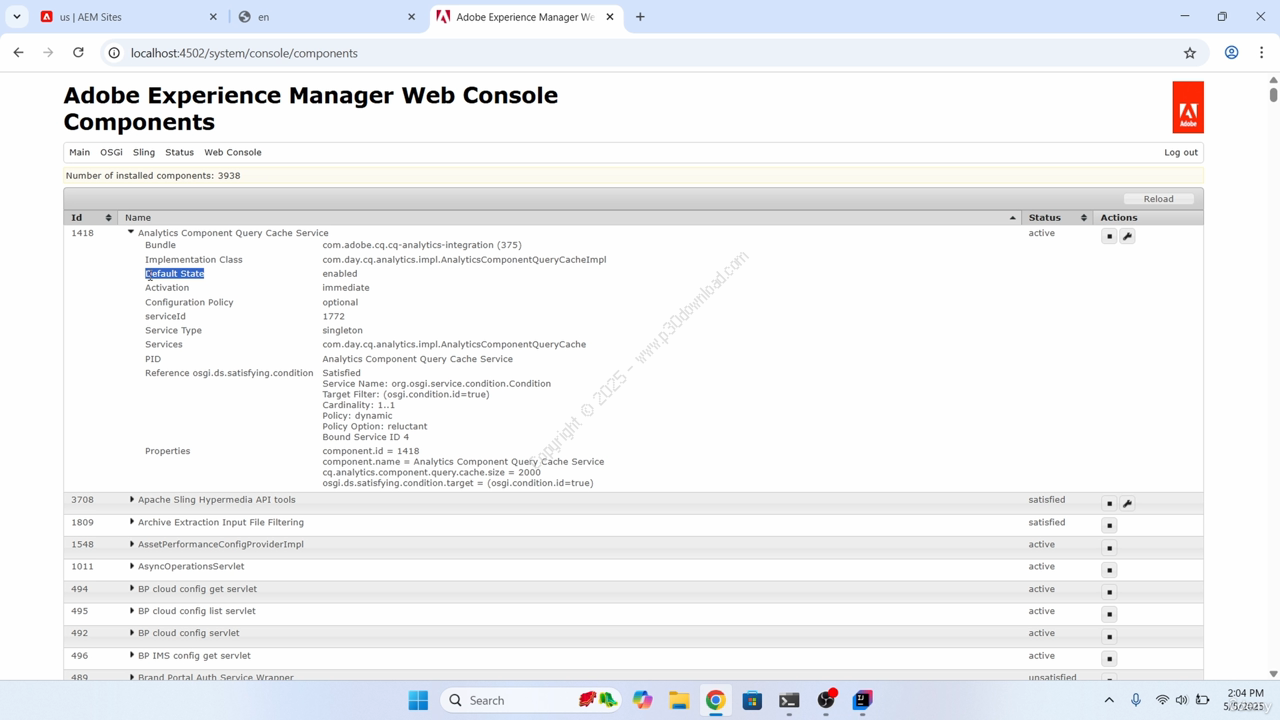Screen dimensions: 1280x720
Task: Click the page vertical scrollbar thumb
Action: tap(1273, 95)
